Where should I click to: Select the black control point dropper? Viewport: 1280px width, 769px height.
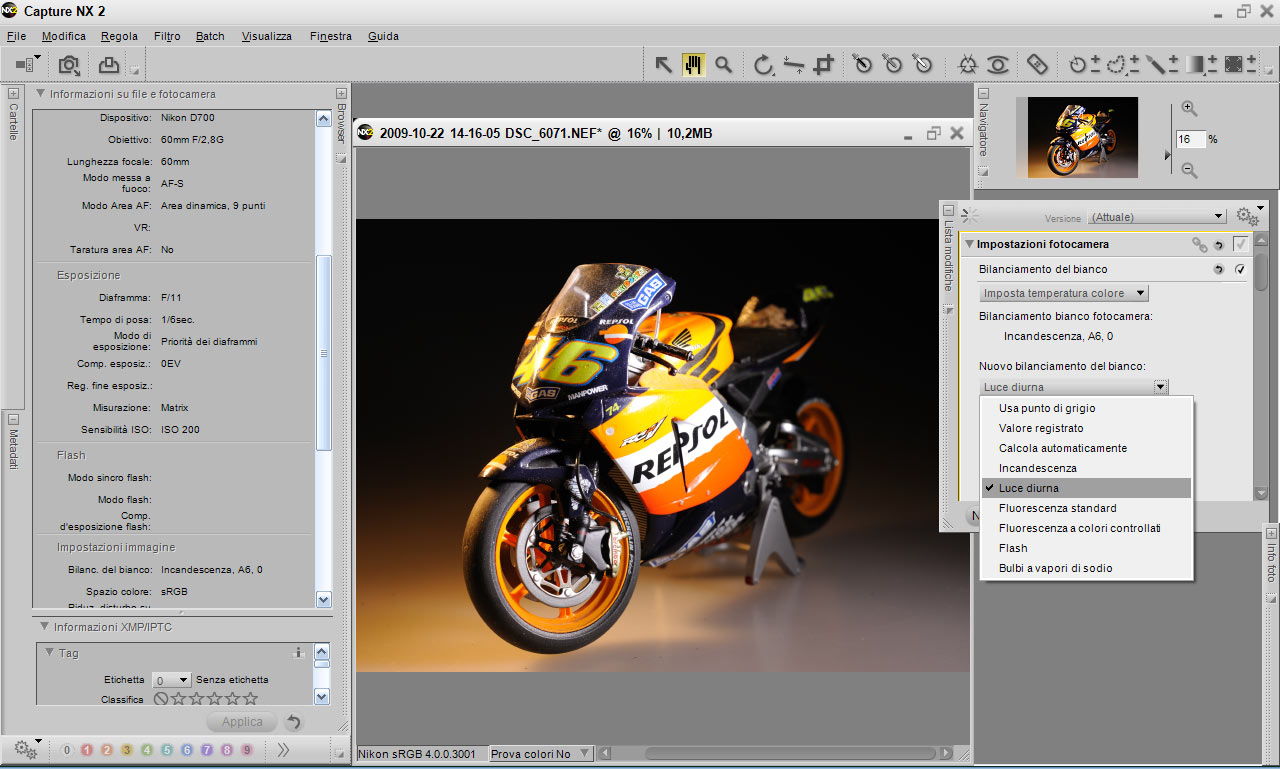click(863, 65)
